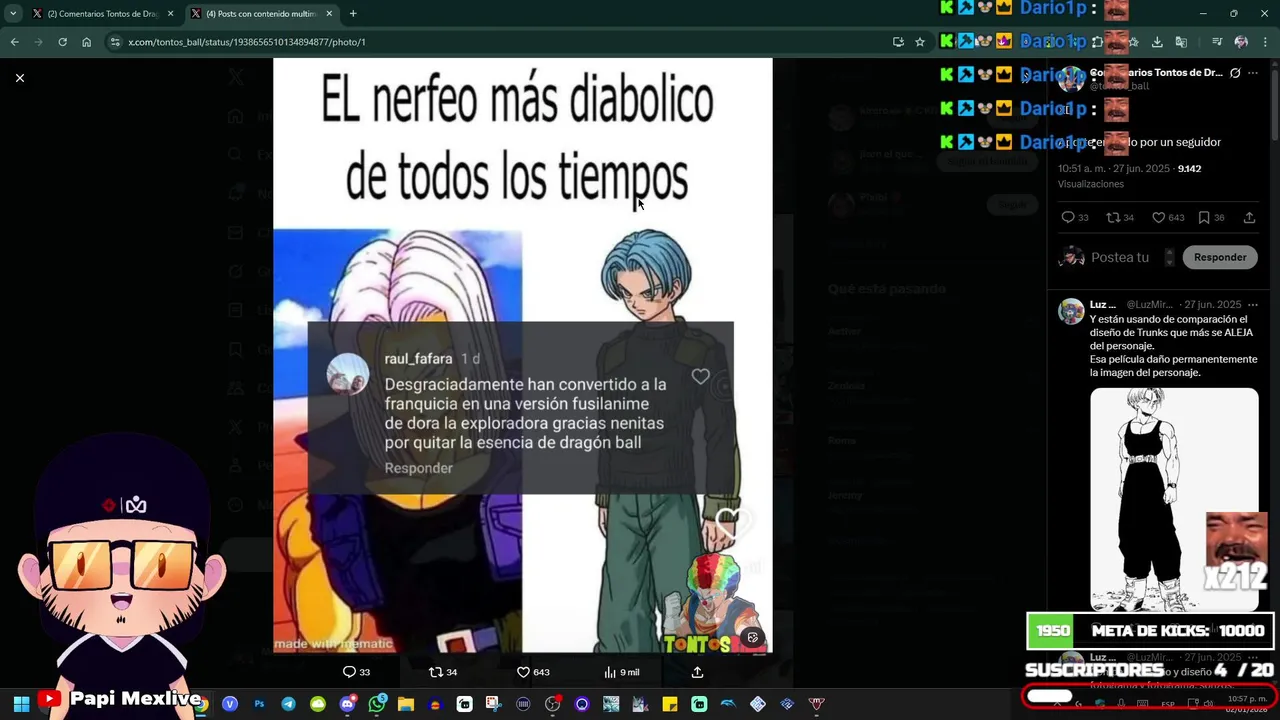
Task: Reload the current page
Action: (62, 42)
